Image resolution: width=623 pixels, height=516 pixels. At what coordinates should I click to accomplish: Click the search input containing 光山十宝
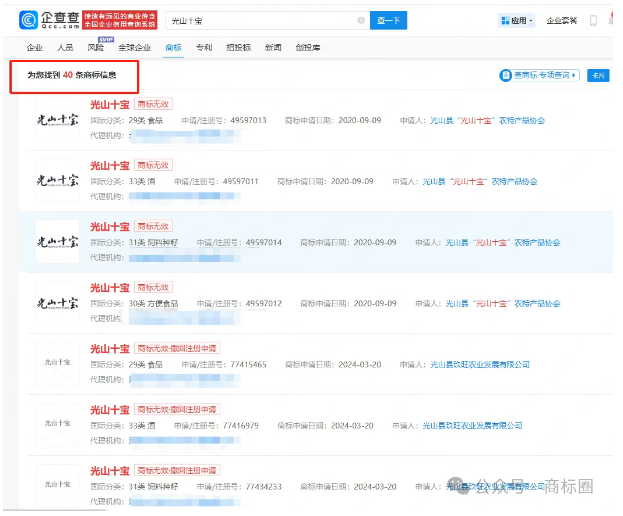click(260, 20)
